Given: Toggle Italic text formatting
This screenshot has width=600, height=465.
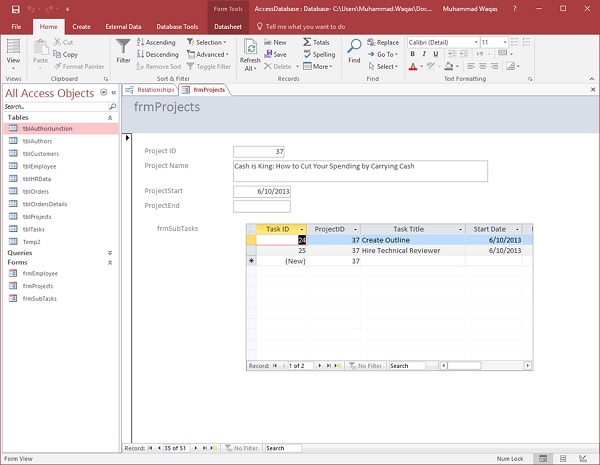Looking at the screenshot, I should (422, 55).
